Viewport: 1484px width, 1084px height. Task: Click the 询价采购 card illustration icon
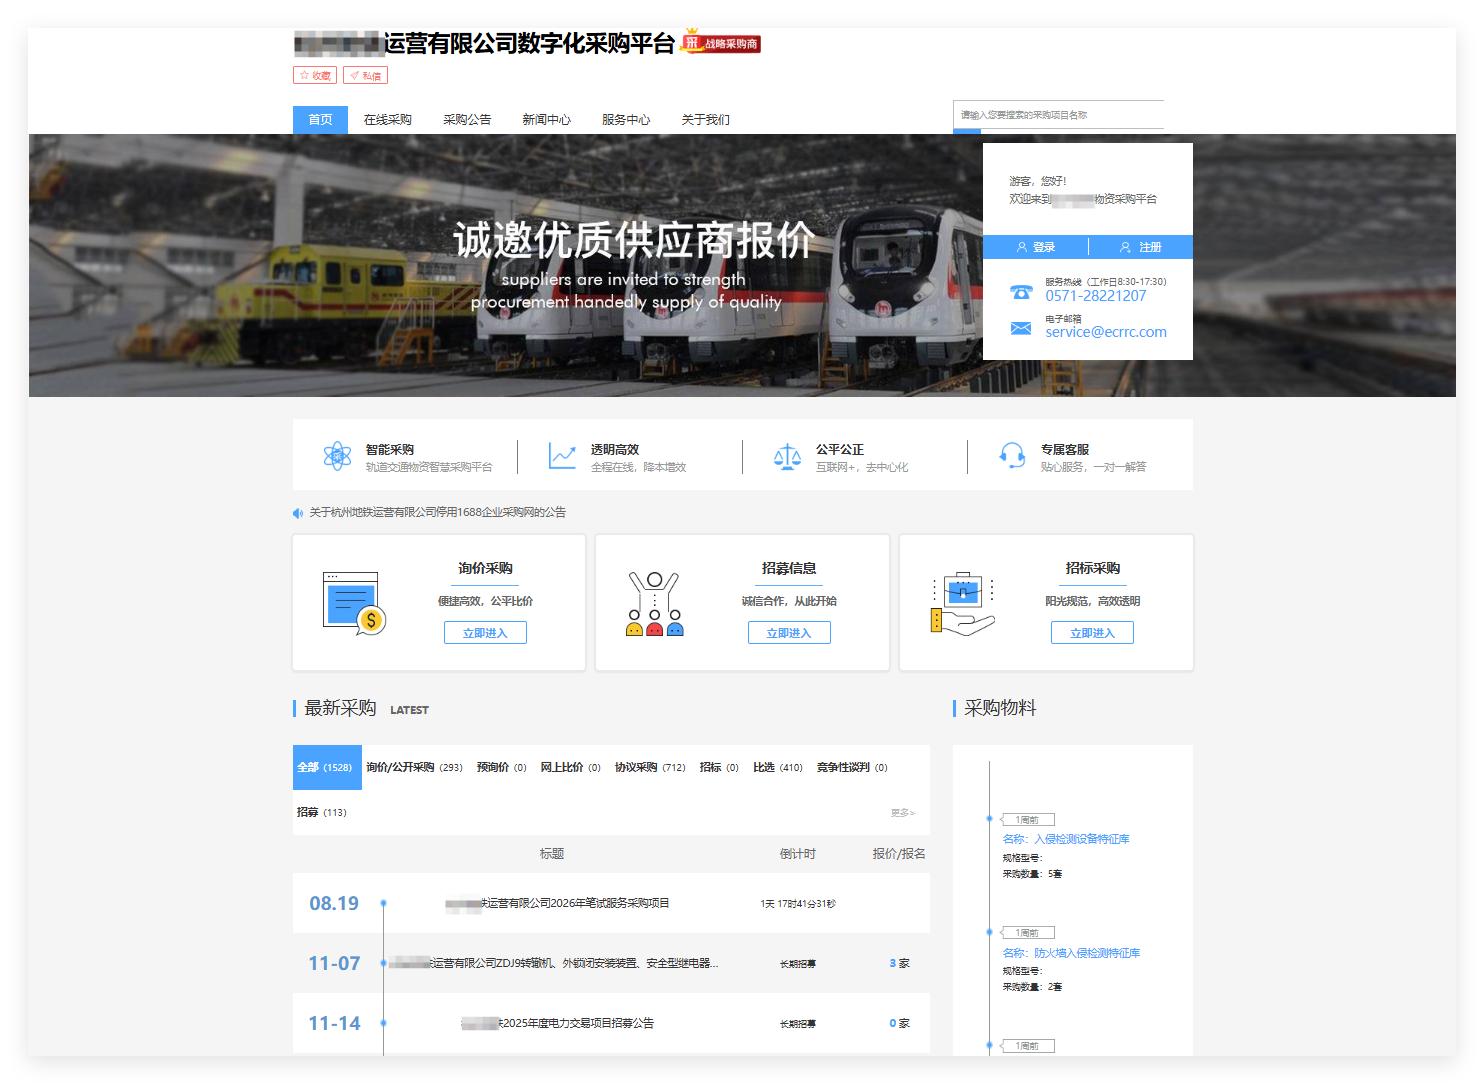(355, 604)
